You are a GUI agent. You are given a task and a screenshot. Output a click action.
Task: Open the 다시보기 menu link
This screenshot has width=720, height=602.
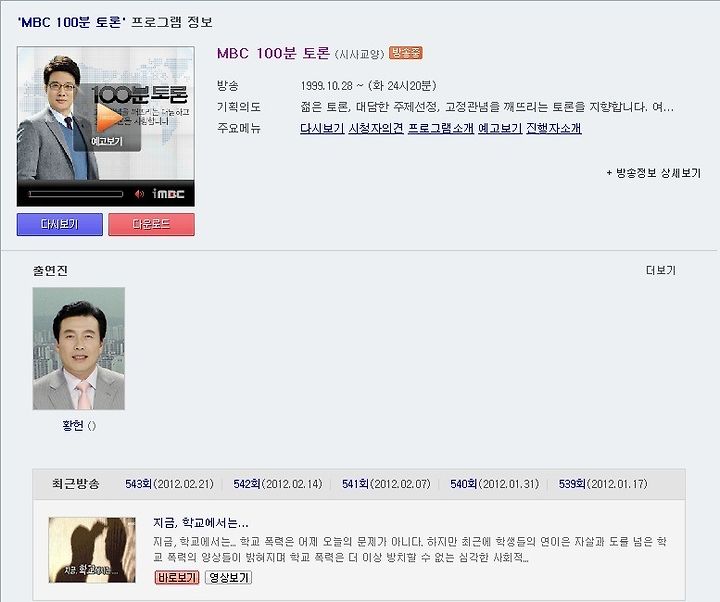pos(322,128)
